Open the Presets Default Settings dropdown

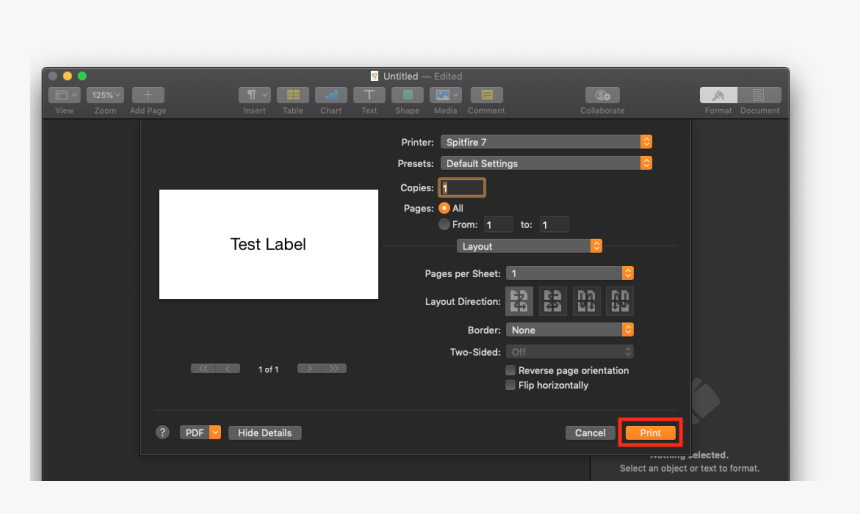pyautogui.click(x=546, y=163)
